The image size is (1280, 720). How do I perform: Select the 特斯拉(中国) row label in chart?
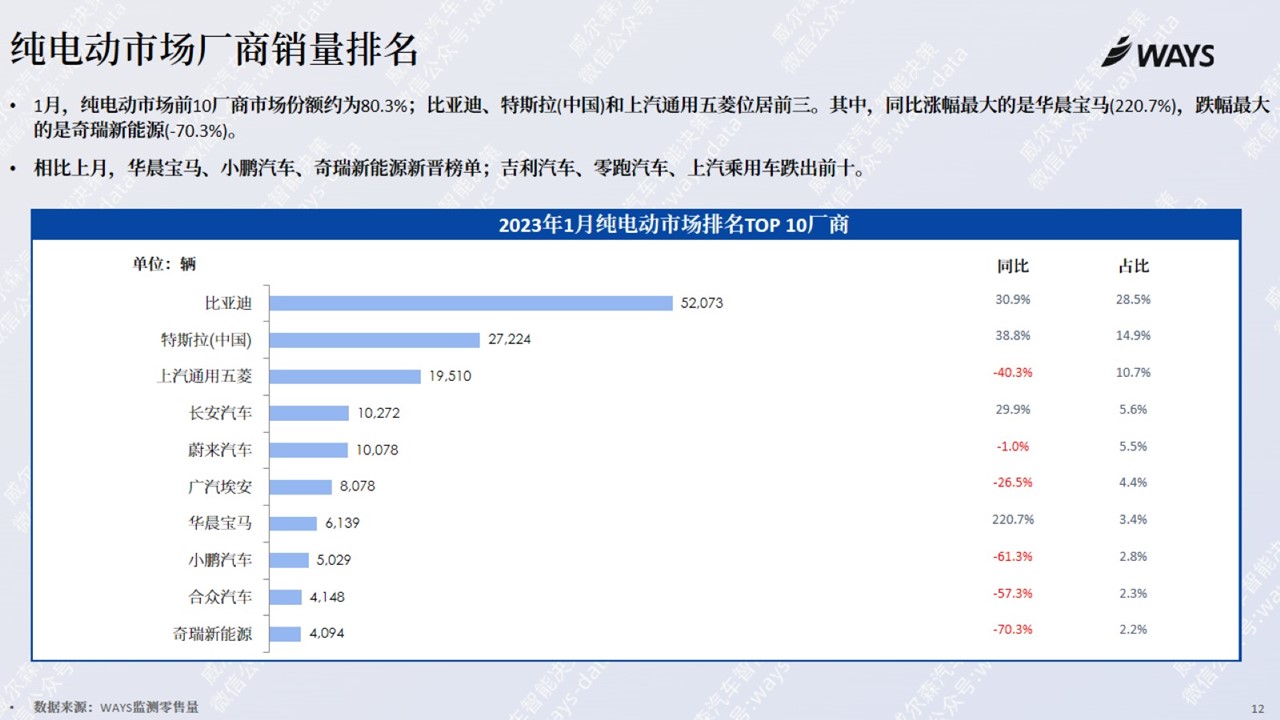[x=207, y=339]
